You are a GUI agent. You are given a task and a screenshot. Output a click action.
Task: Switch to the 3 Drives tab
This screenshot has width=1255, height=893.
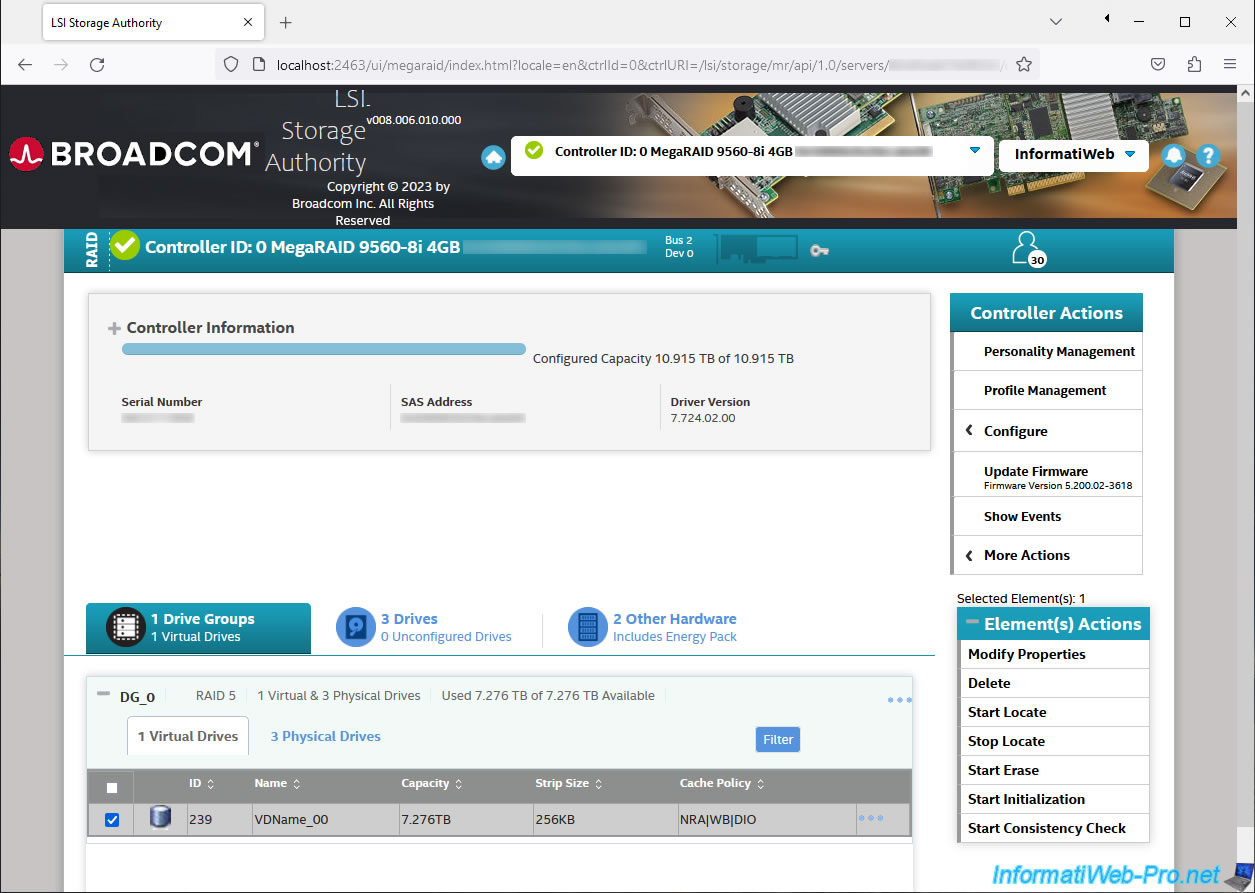click(x=424, y=628)
